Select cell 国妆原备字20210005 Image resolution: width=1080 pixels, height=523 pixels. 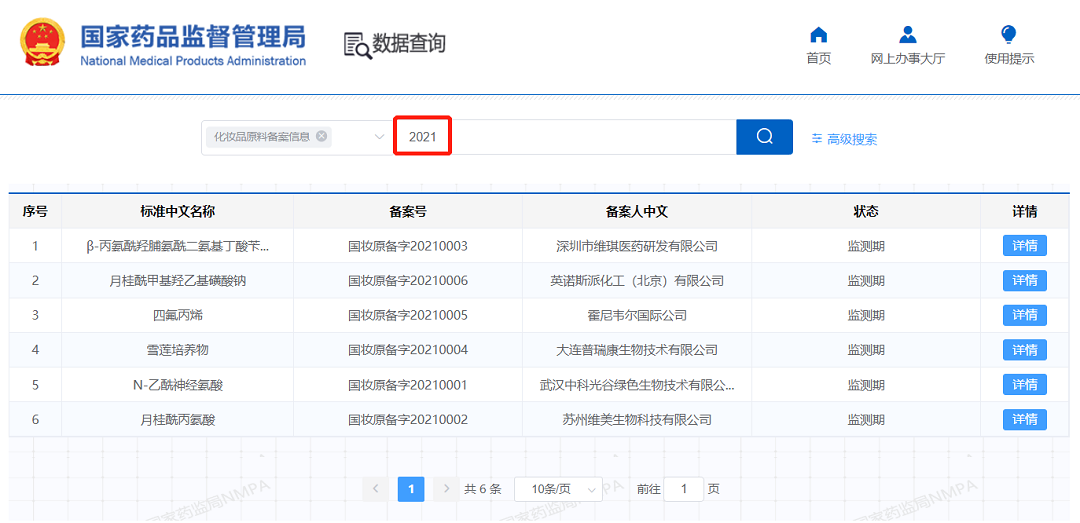[408, 315]
